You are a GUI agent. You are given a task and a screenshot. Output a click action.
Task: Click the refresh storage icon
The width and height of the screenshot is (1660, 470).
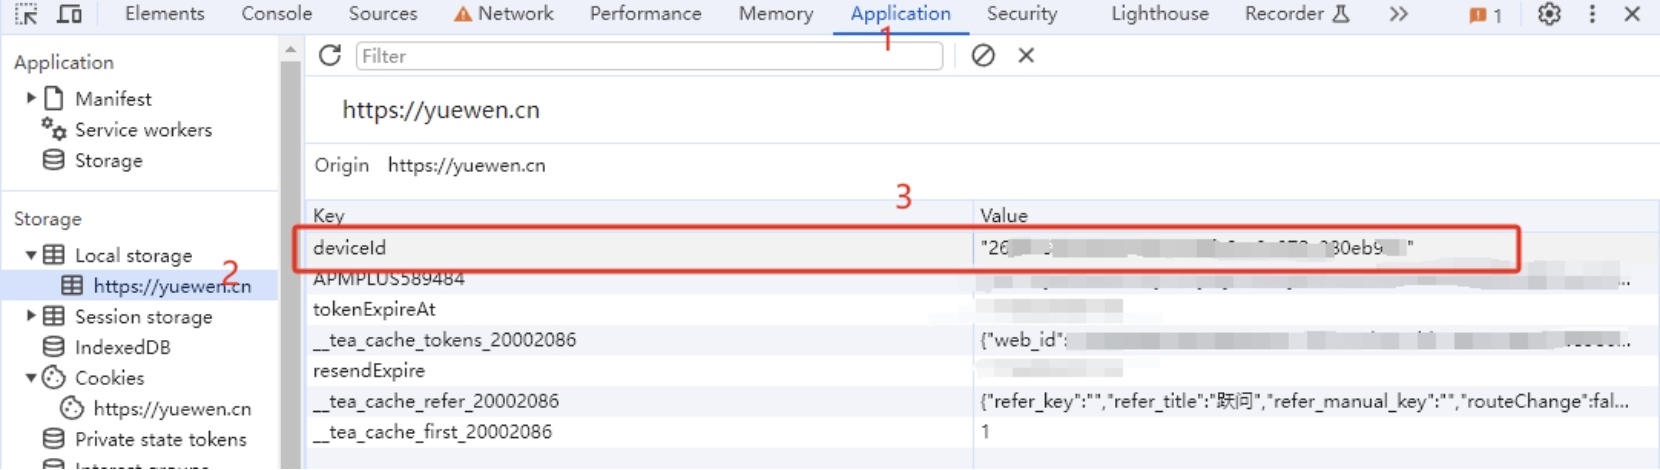pyautogui.click(x=330, y=55)
